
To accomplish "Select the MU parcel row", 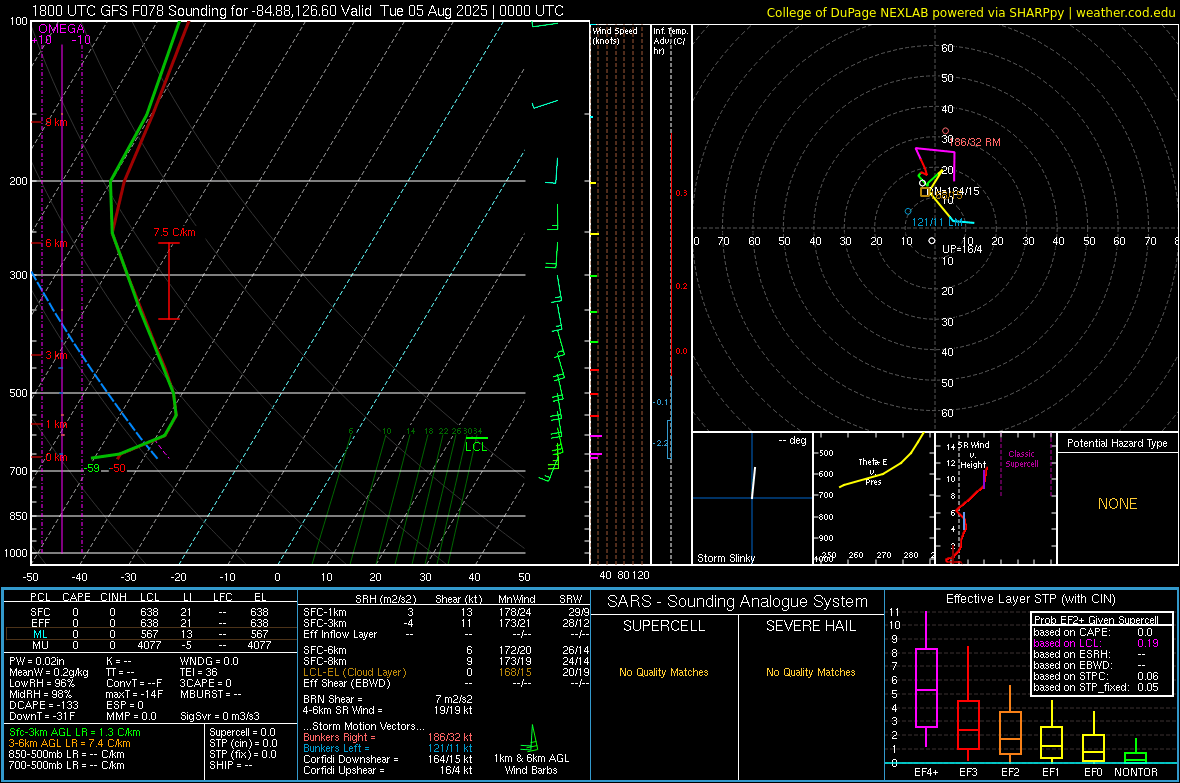I will [x=151, y=645].
